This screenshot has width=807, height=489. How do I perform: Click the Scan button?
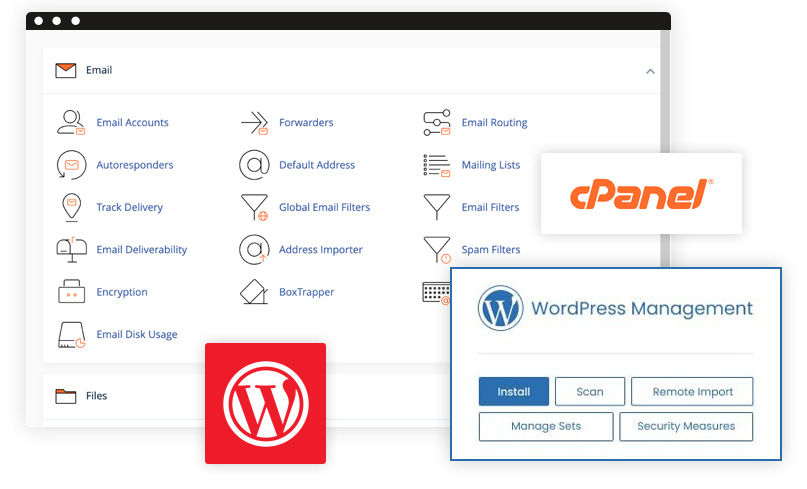tap(590, 392)
